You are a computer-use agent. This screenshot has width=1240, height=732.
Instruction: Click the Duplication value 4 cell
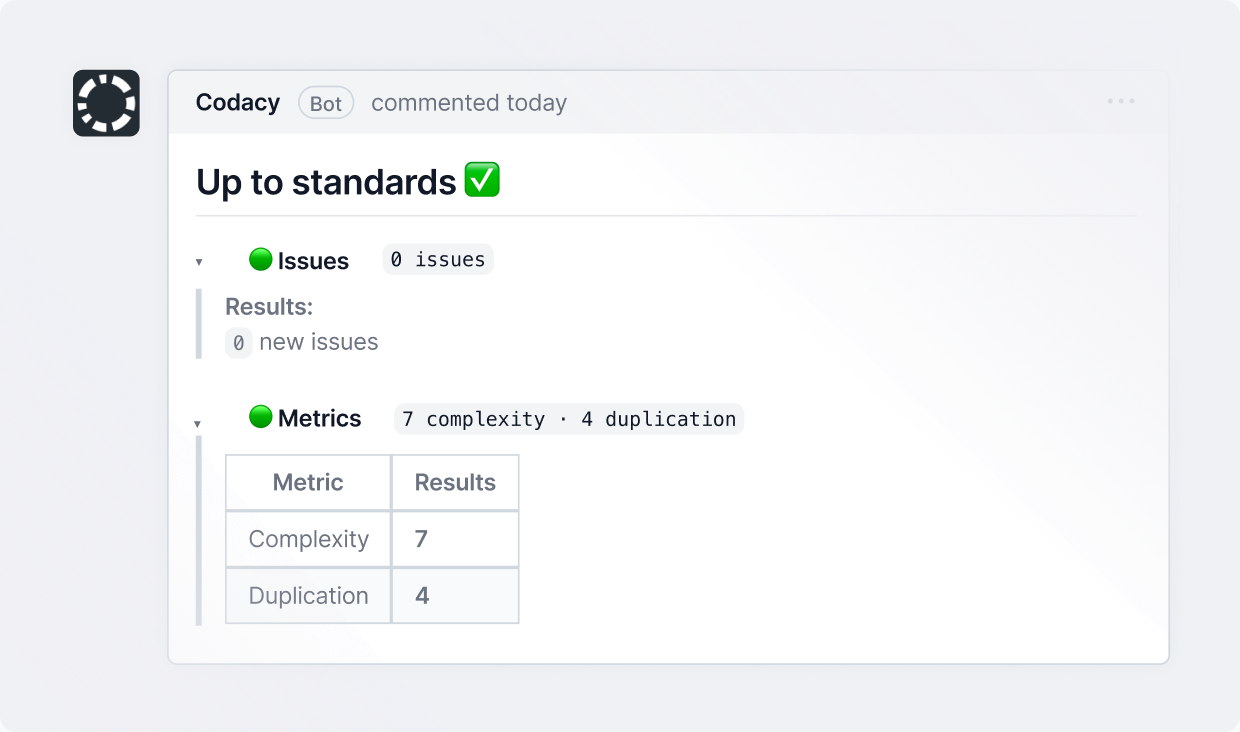455,596
